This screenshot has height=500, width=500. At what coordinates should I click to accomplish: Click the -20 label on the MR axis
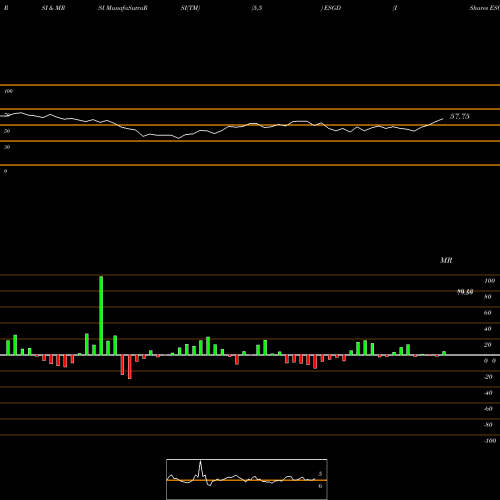click(x=488, y=377)
